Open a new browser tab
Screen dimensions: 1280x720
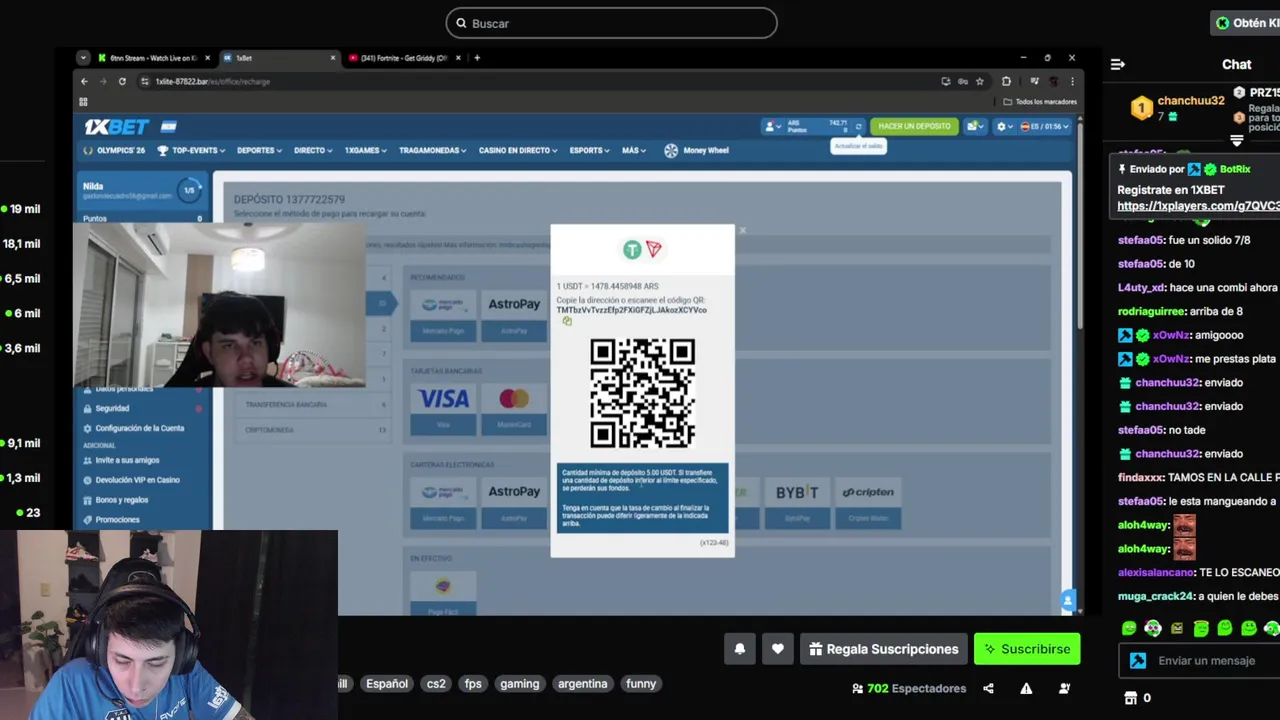(477, 58)
